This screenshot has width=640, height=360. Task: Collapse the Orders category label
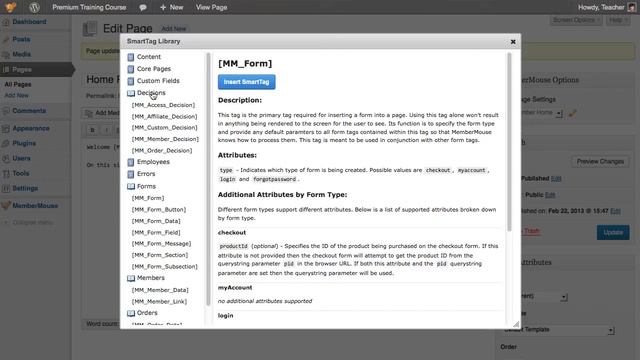click(147, 313)
